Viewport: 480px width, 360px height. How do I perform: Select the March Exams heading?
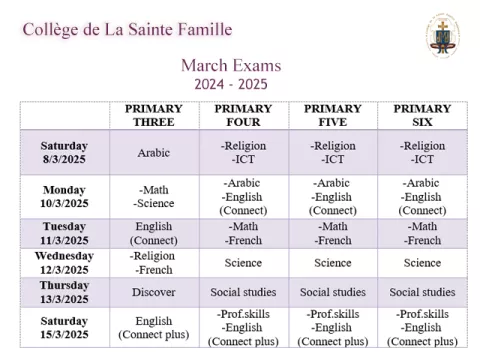tap(231, 65)
